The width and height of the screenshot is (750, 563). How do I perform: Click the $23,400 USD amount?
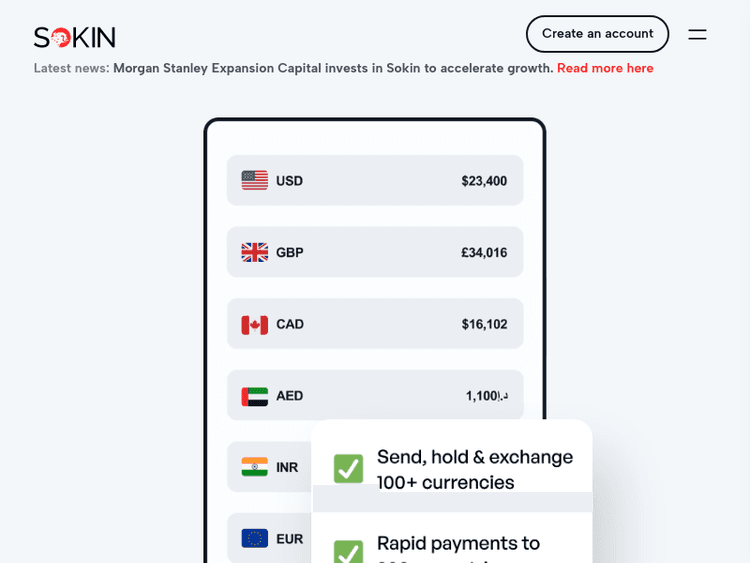484,181
